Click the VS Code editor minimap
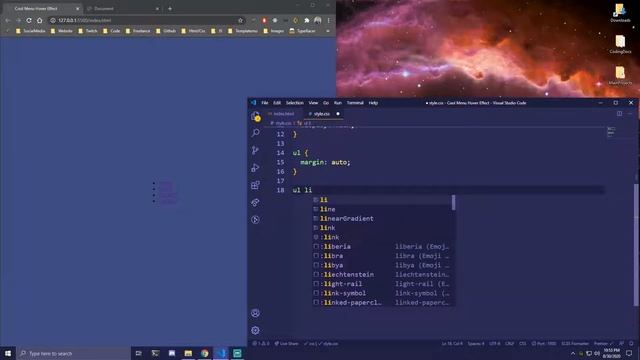Image resolution: width=640 pixels, height=360 pixels. coord(611,131)
